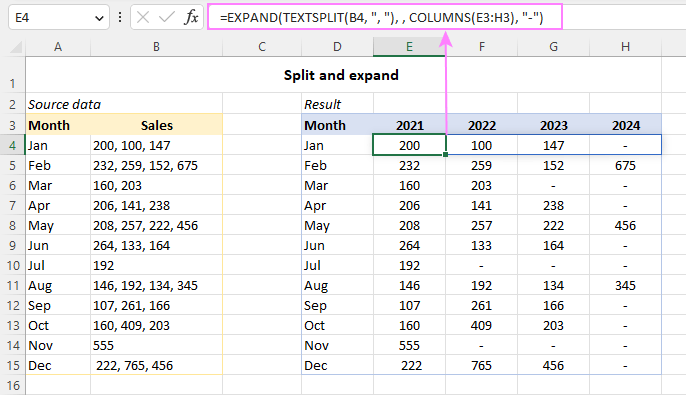
Task: Click cell with '200, 100, 147'
Action: 157,146
